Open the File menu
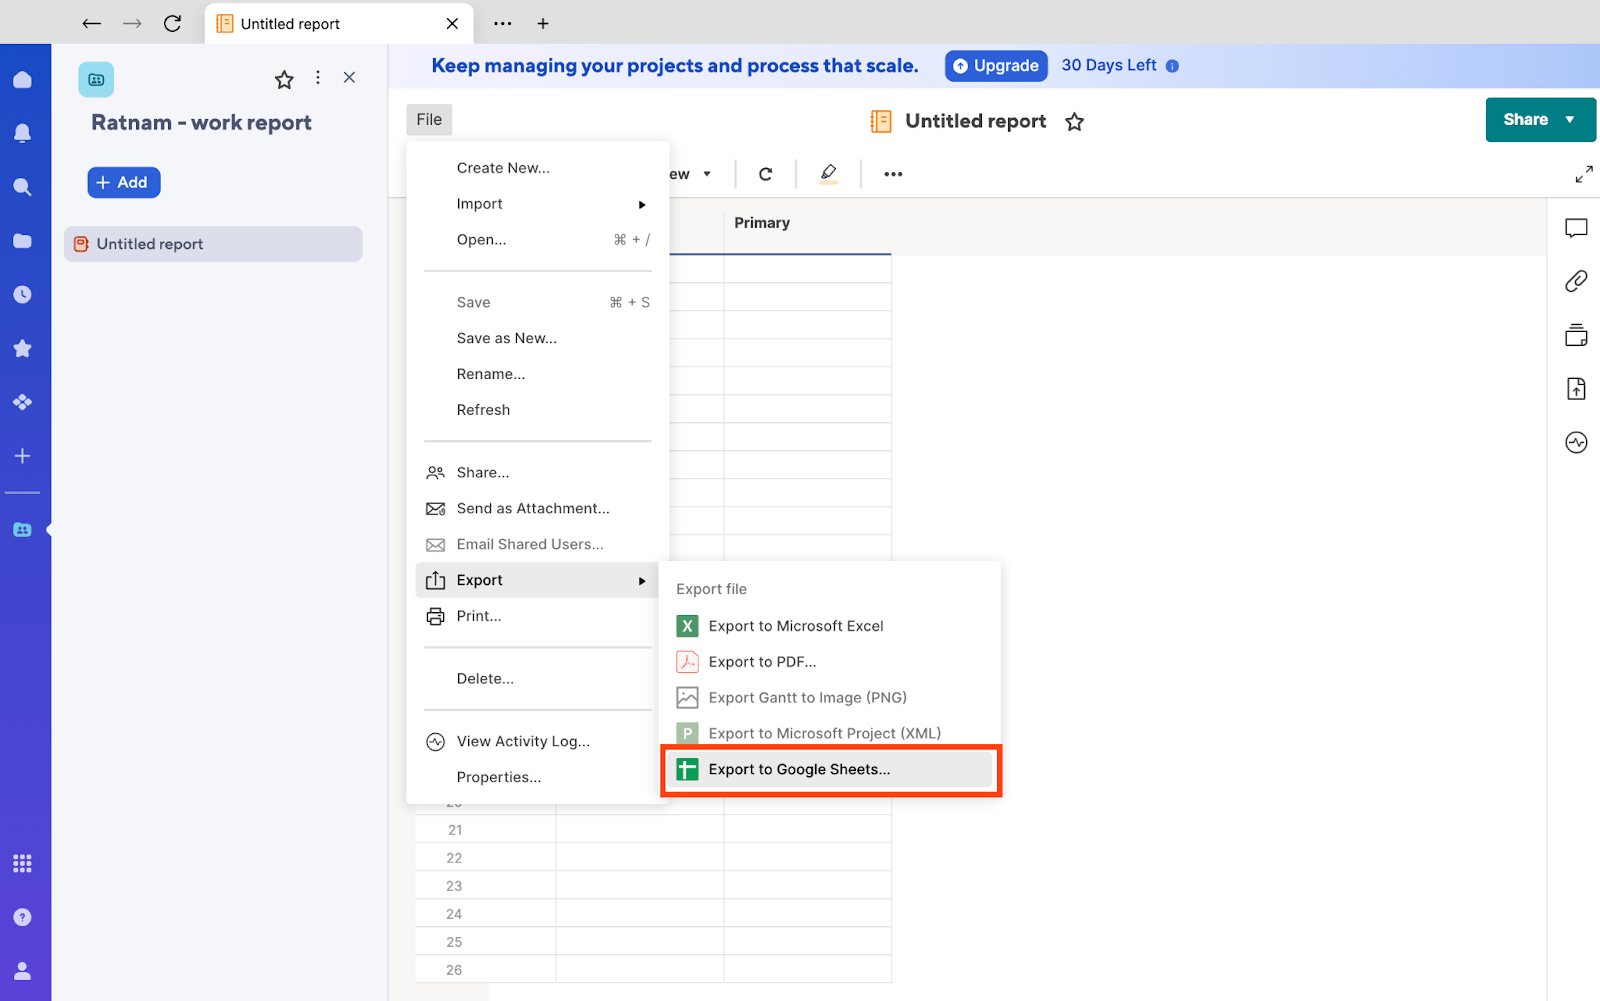 (x=428, y=119)
